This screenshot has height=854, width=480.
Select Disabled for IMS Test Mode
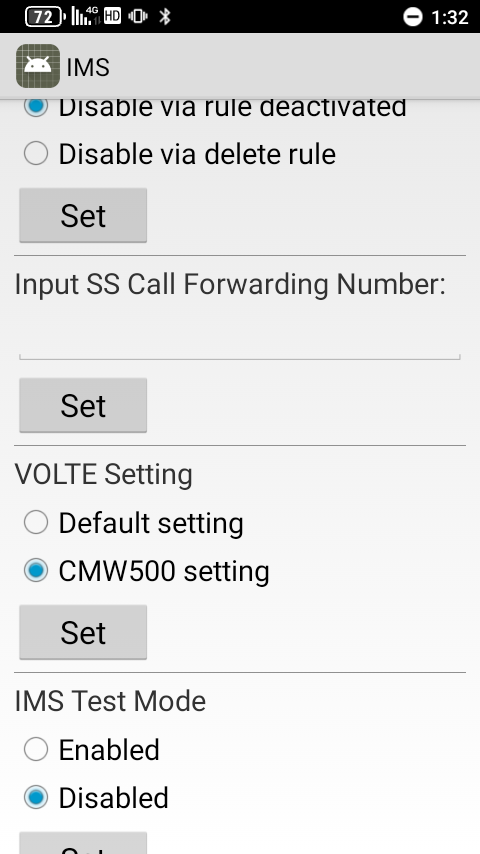pos(96,797)
